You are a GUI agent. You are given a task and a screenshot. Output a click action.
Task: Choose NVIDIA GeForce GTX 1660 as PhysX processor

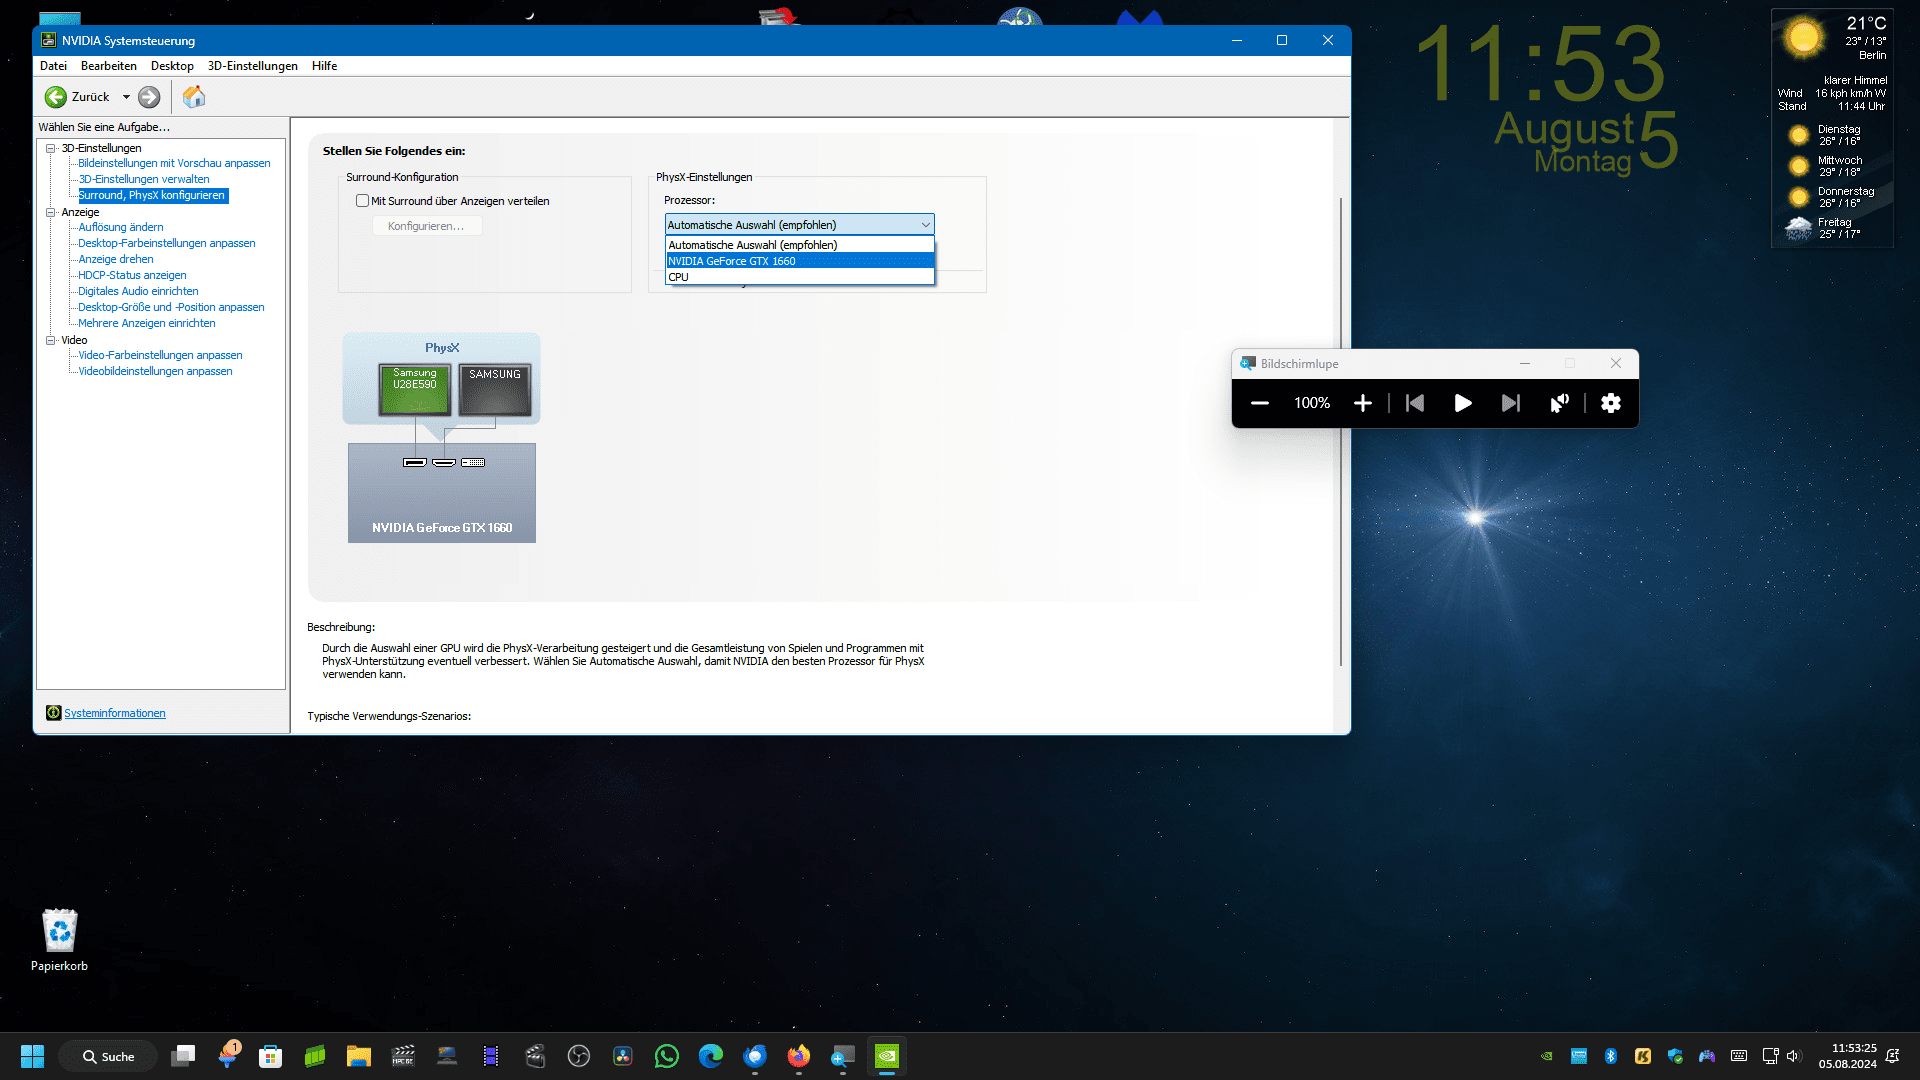point(800,261)
